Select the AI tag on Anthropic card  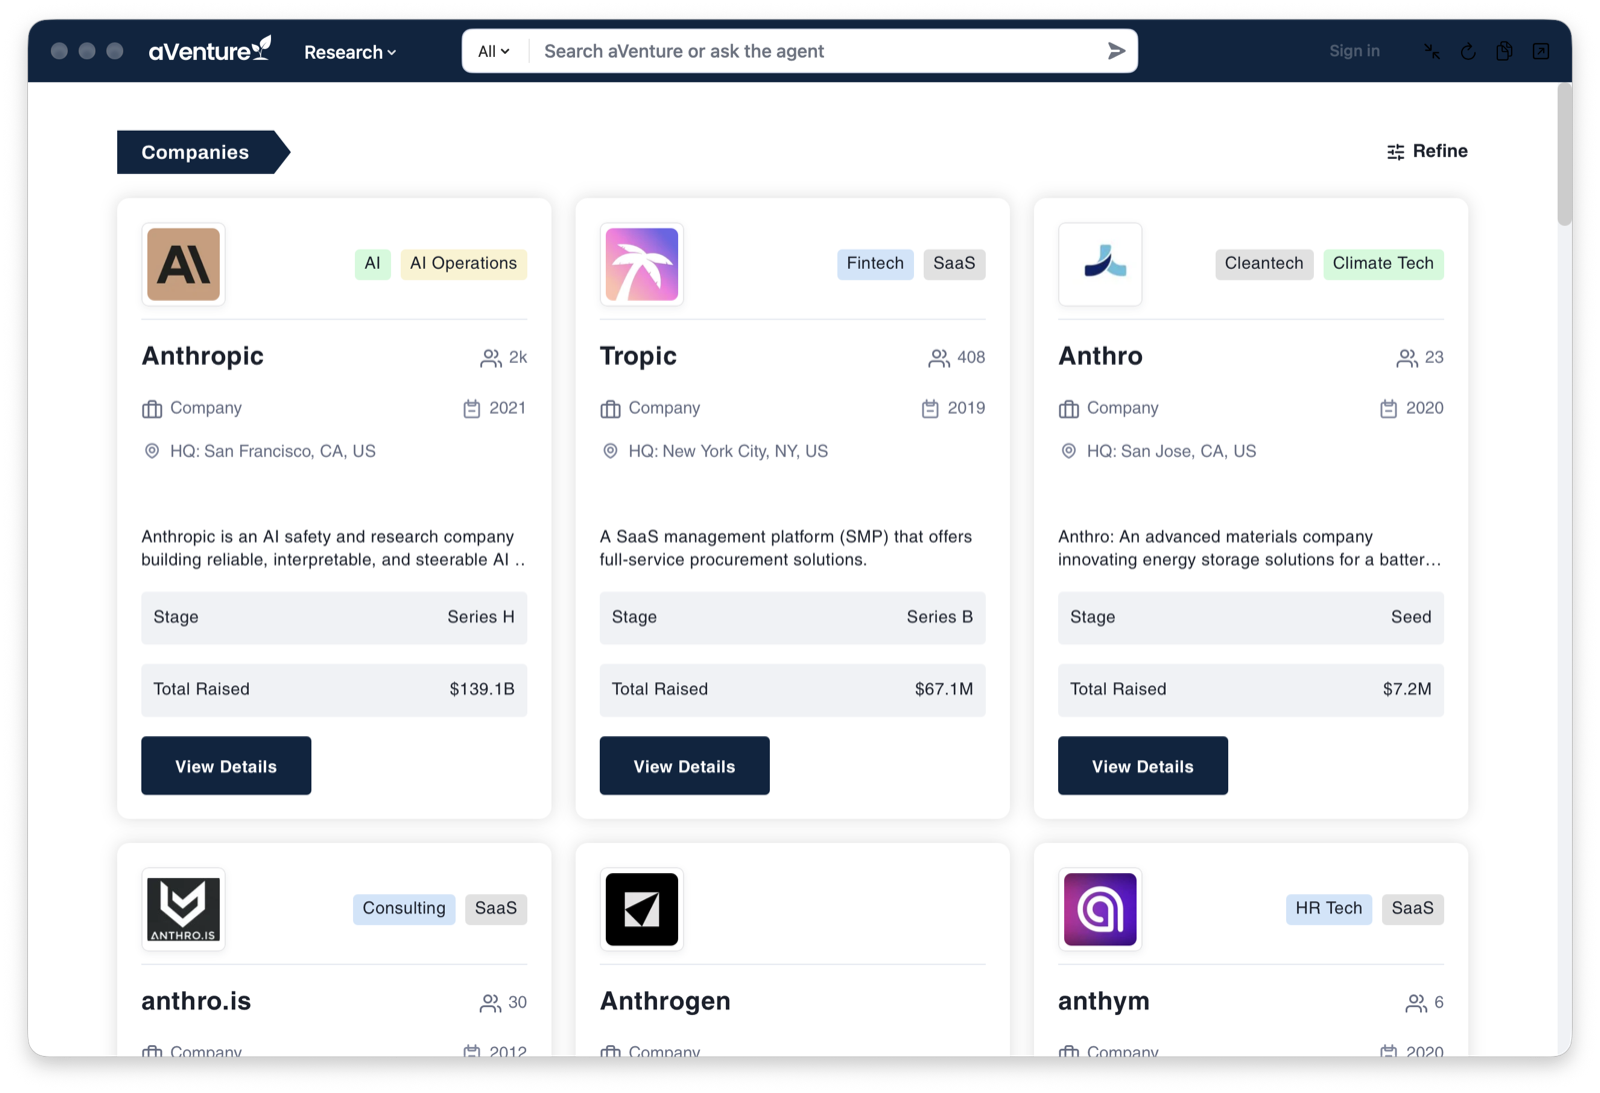click(372, 263)
